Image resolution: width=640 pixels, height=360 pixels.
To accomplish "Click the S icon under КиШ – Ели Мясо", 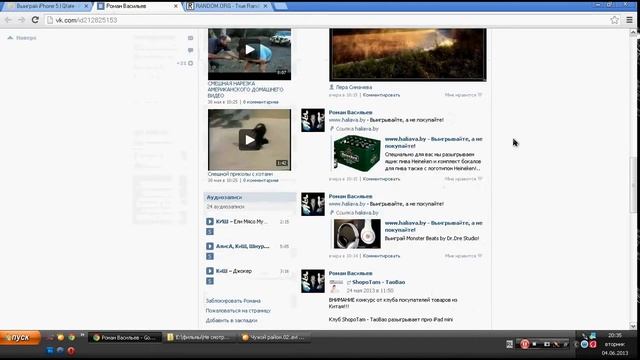I will pyautogui.click(x=210, y=231).
